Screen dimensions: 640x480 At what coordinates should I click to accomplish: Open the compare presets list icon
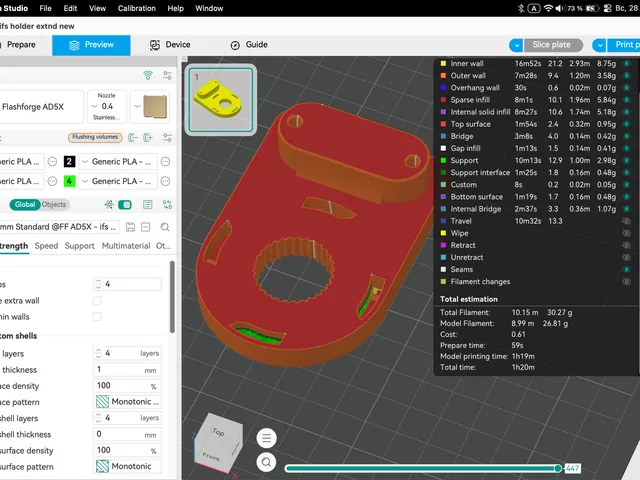[x=148, y=204]
